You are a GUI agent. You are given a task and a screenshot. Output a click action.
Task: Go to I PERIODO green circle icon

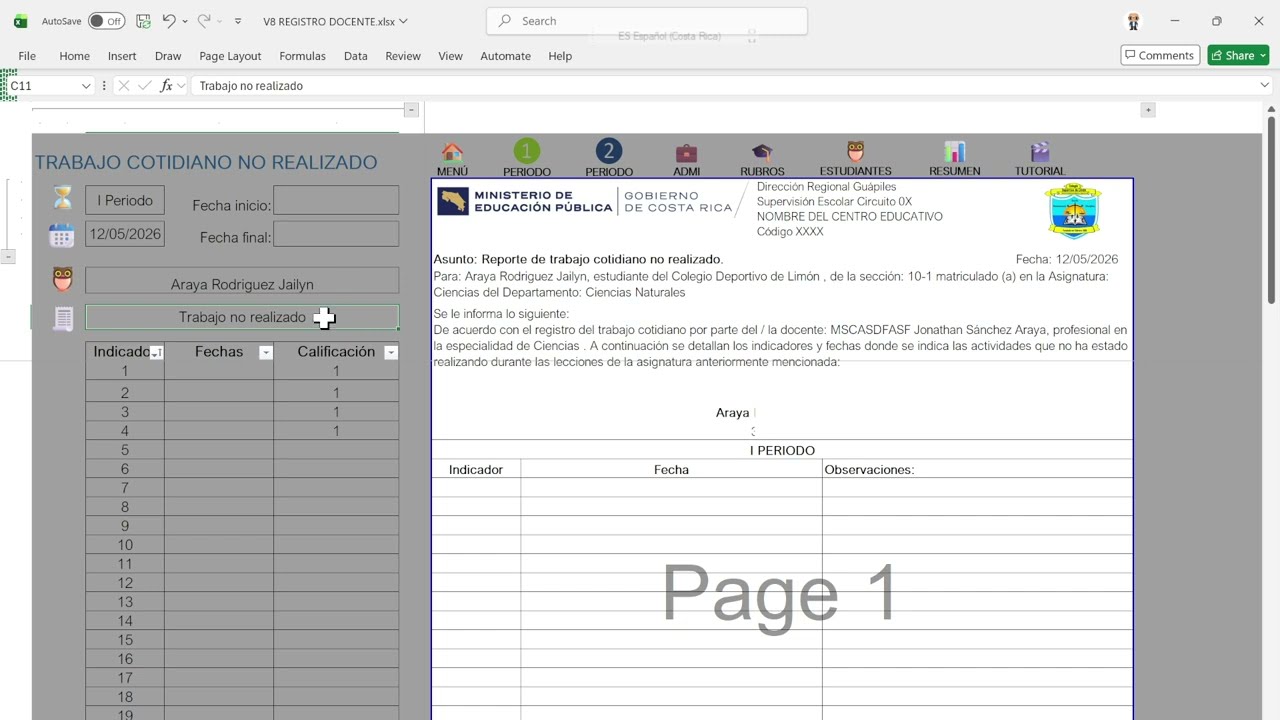(x=527, y=151)
